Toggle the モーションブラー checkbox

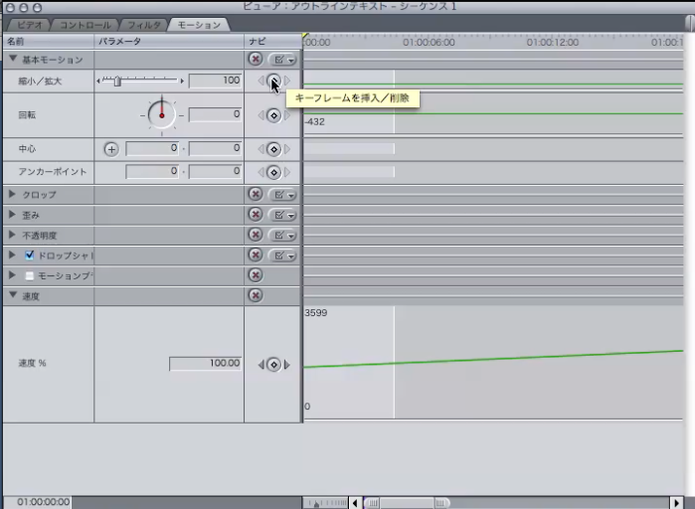point(29,276)
